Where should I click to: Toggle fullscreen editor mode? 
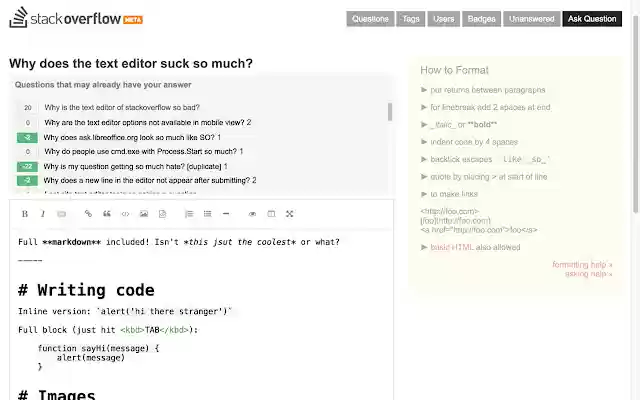pyautogui.click(x=289, y=214)
